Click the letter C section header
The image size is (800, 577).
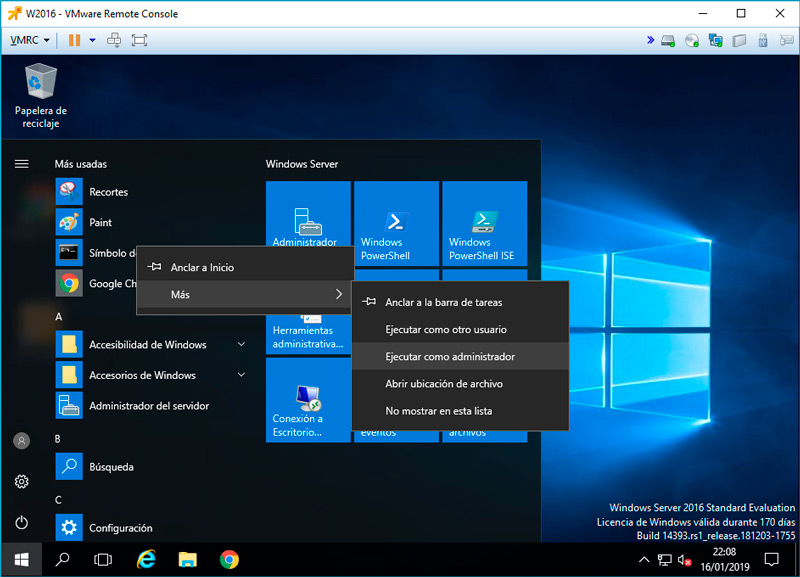click(x=58, y=500)
